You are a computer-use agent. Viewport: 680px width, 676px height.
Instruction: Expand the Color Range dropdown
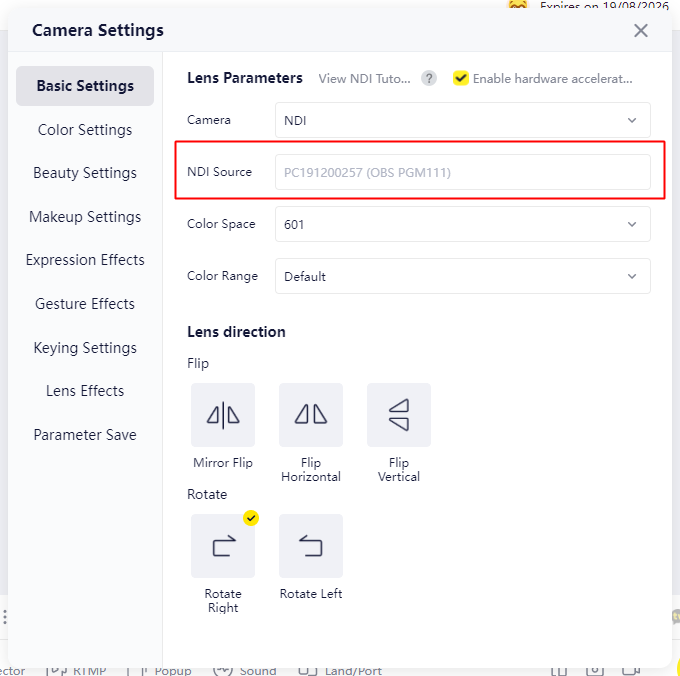coord(462,276)
